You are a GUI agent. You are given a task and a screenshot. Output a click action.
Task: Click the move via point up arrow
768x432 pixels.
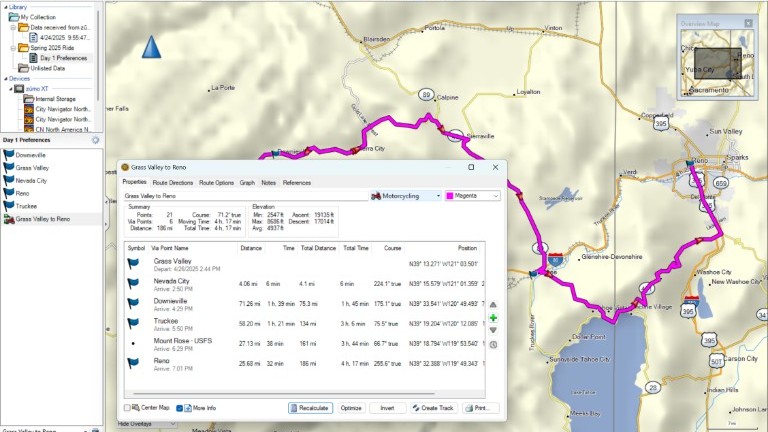493,305
